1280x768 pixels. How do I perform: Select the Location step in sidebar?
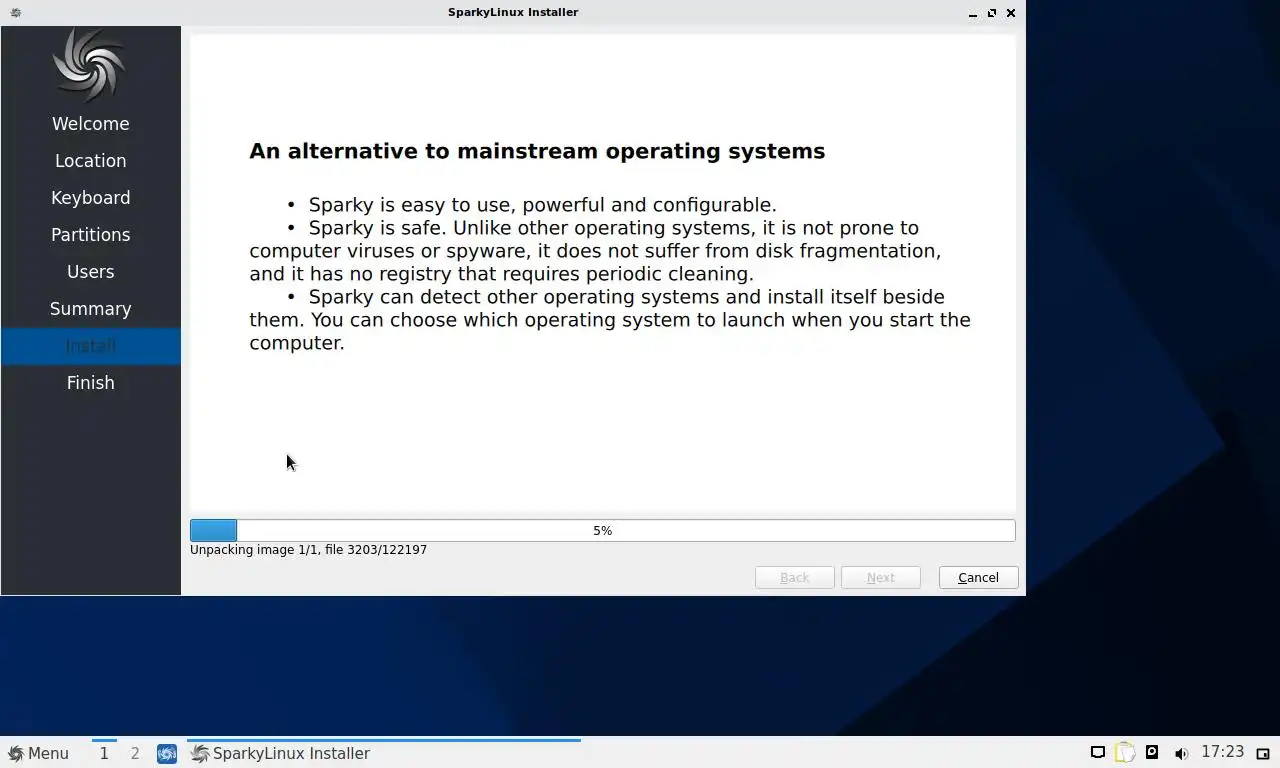coord(90,161)
